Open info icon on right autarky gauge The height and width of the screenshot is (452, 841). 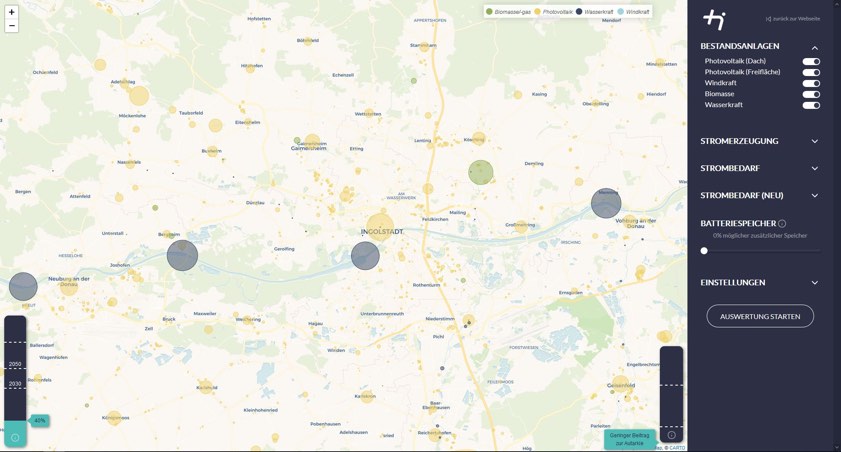point(671,435)
